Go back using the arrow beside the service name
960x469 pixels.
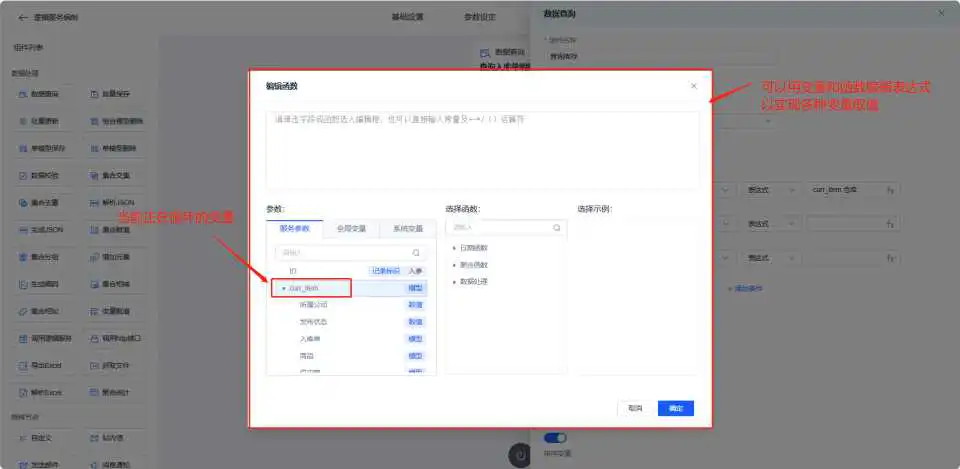[23, 18]
